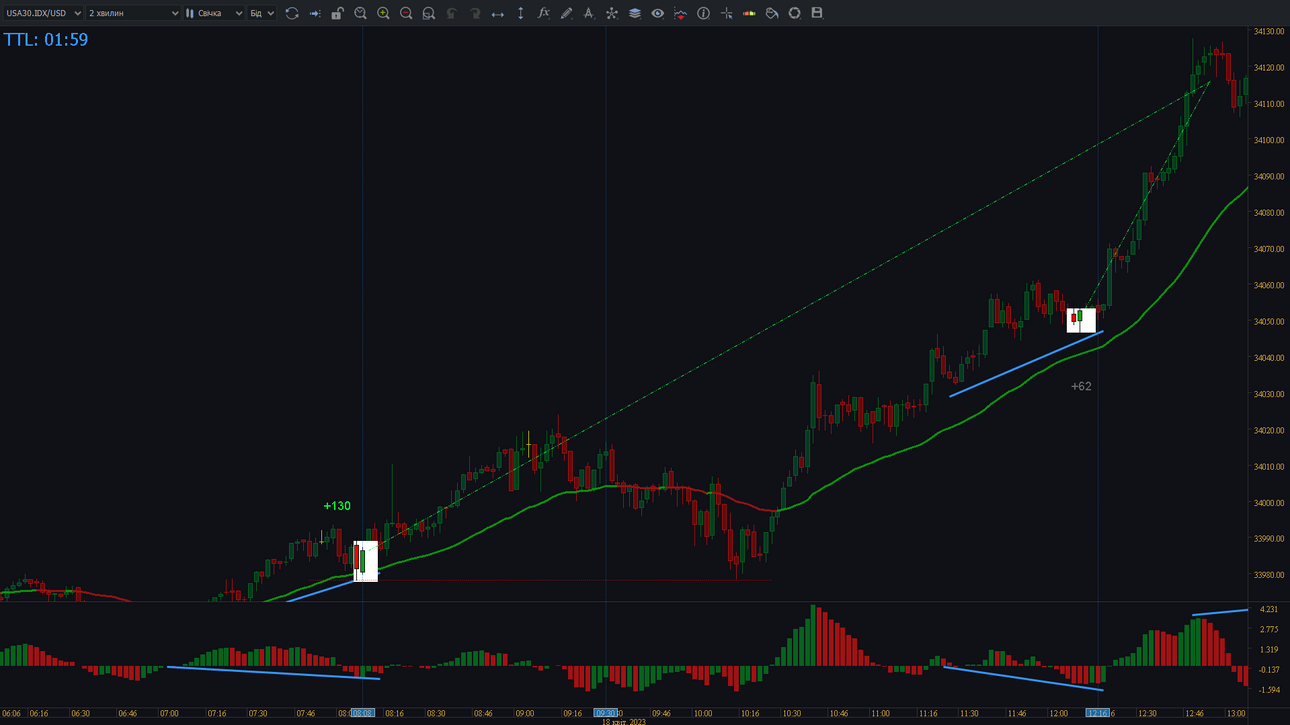
Task: Open the 'Бід' price side dropdown
Action: (262, 13)
